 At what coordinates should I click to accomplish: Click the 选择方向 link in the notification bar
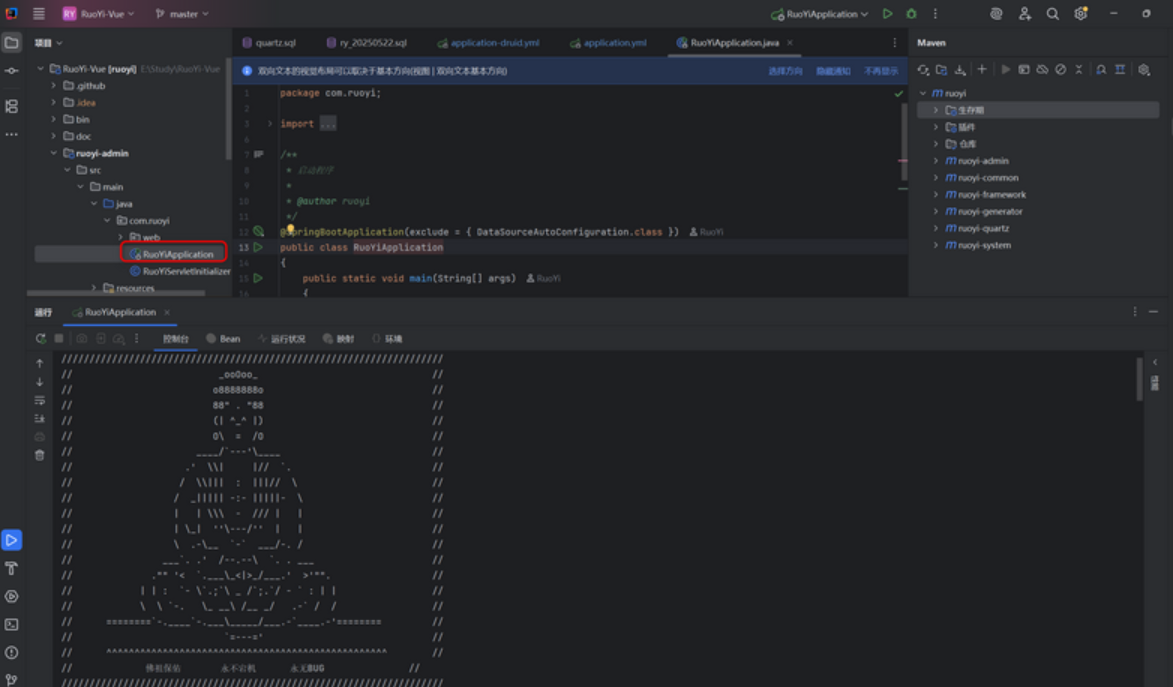[x=785, y=71]
